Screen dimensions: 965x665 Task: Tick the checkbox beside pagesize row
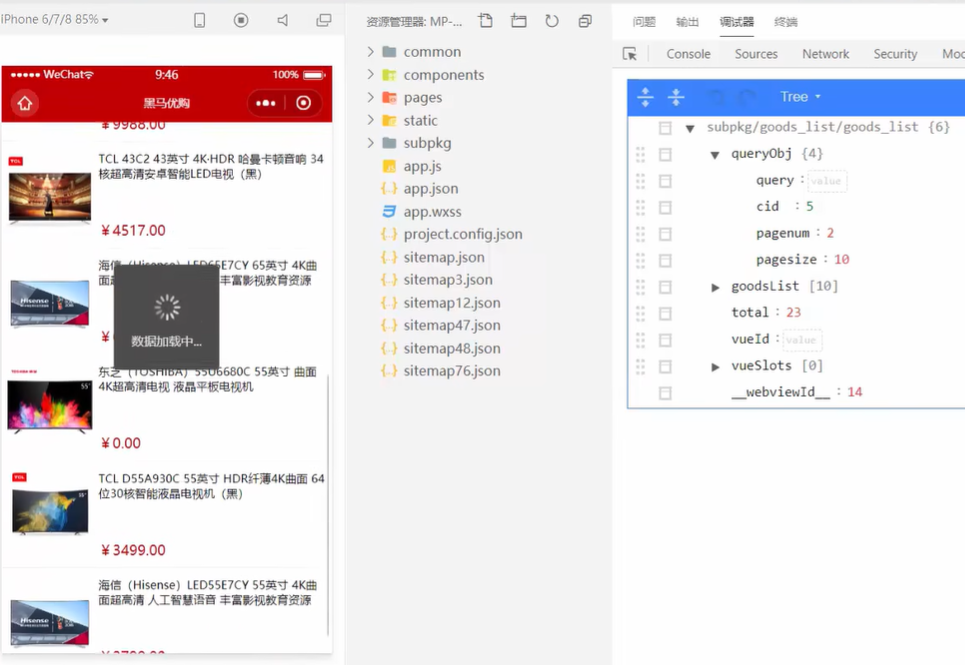[x=665, y=260]
